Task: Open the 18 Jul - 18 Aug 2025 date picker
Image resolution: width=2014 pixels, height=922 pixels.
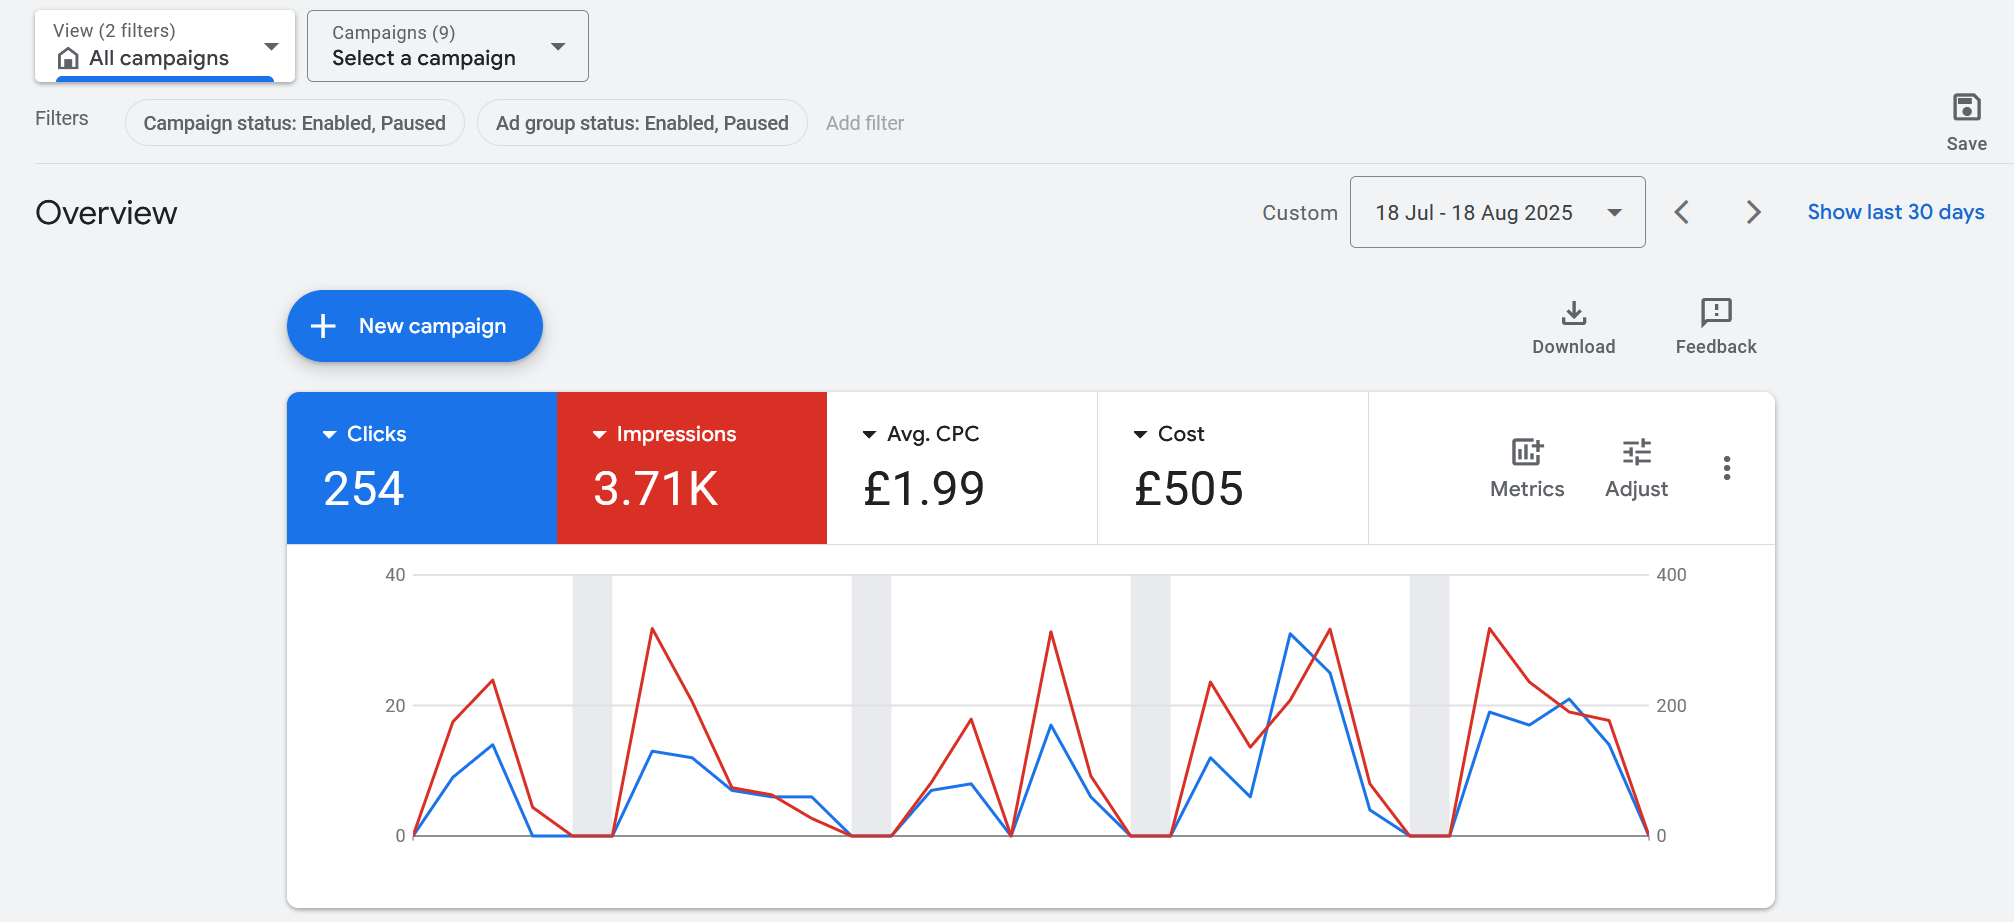Action: click(x=1496, y=212)
